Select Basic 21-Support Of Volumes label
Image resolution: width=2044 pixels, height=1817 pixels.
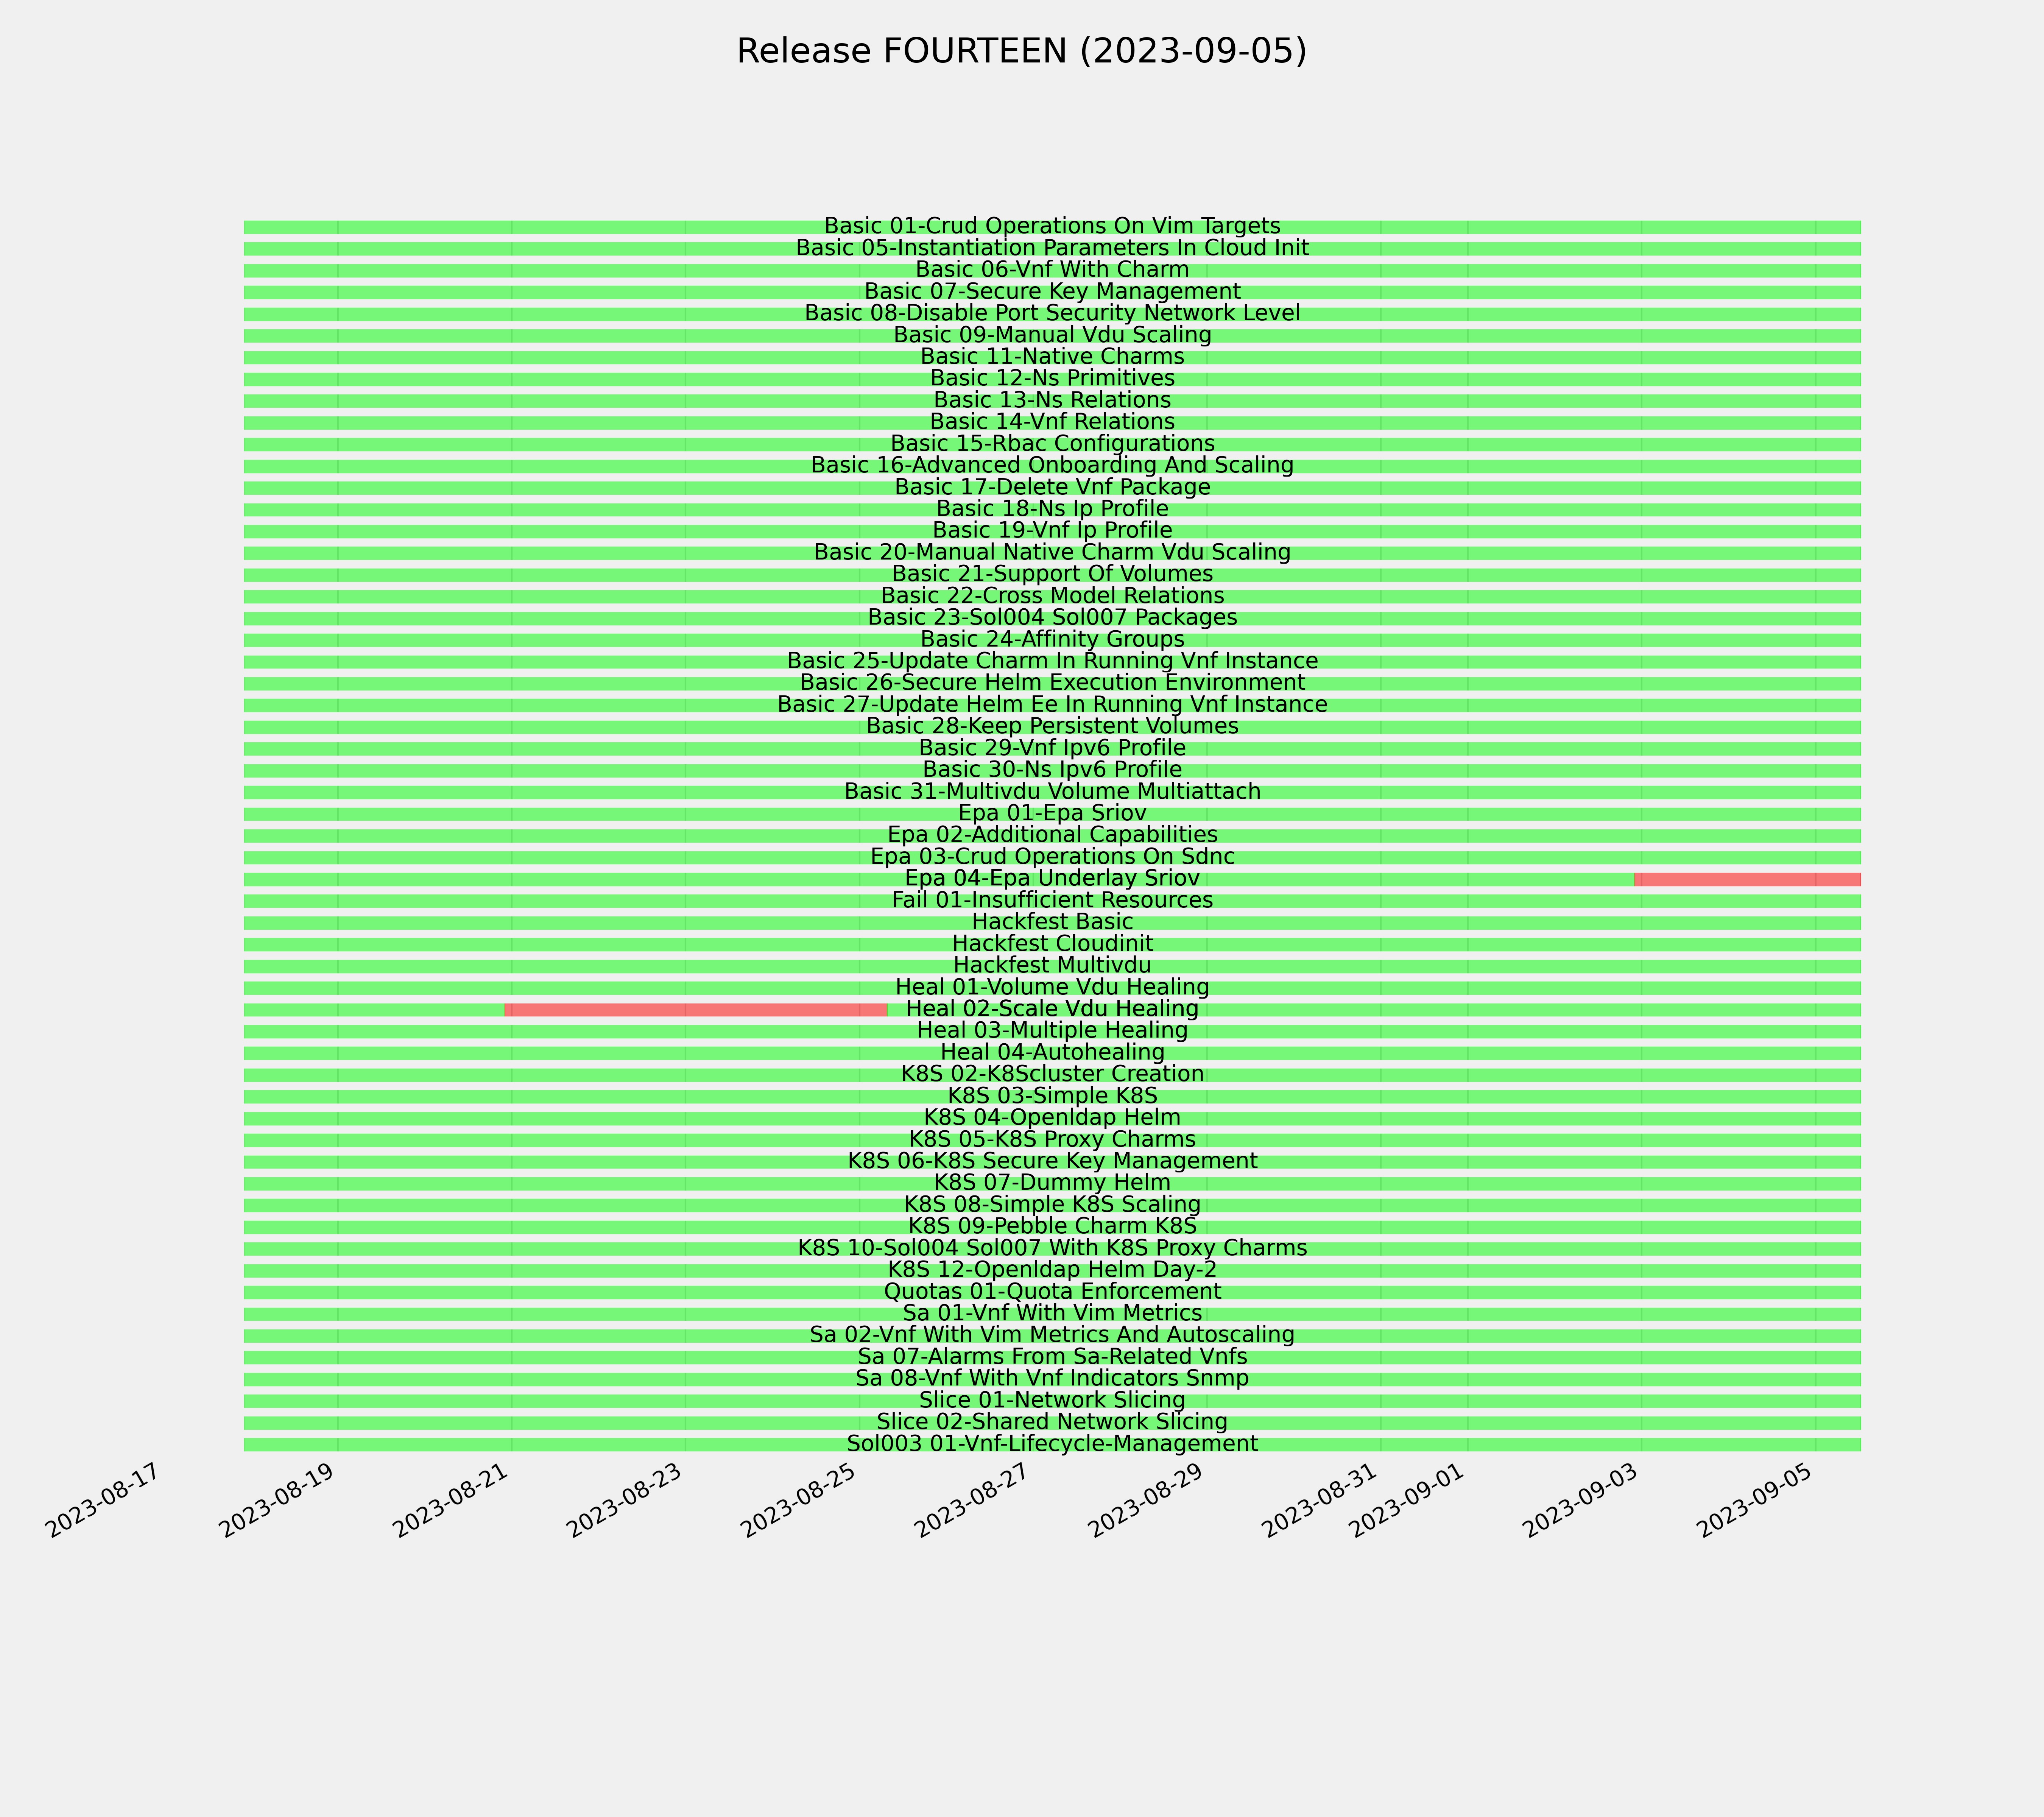tap(1052, 575)
